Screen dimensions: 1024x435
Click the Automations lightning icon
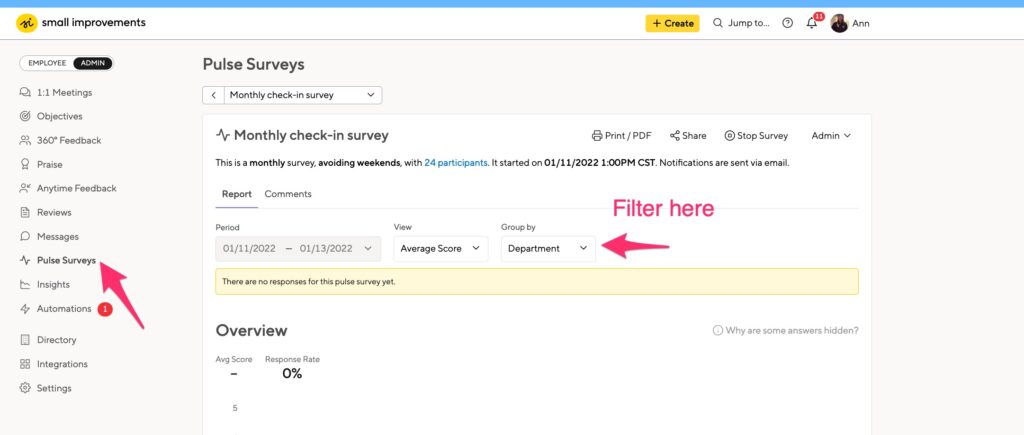pos(25,309)
